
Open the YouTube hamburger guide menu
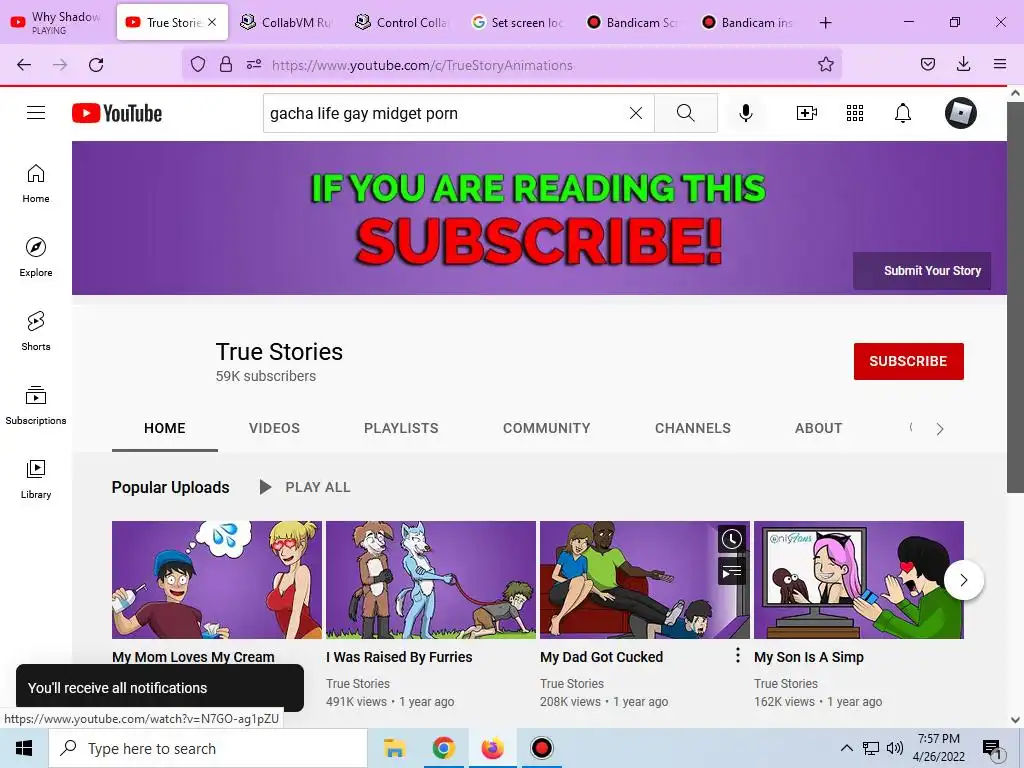point(36,113)
